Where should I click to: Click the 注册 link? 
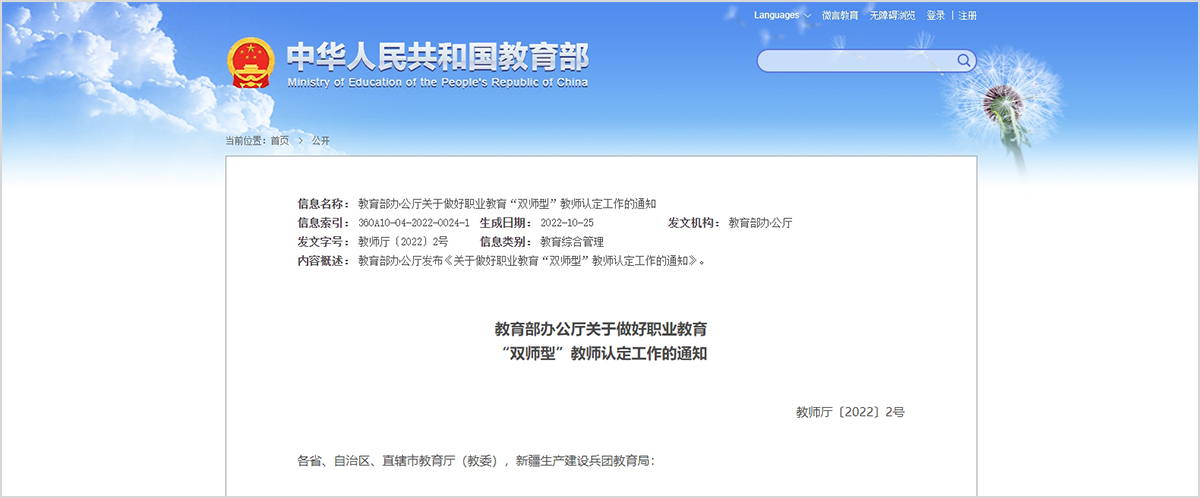(x=968, y=16)
